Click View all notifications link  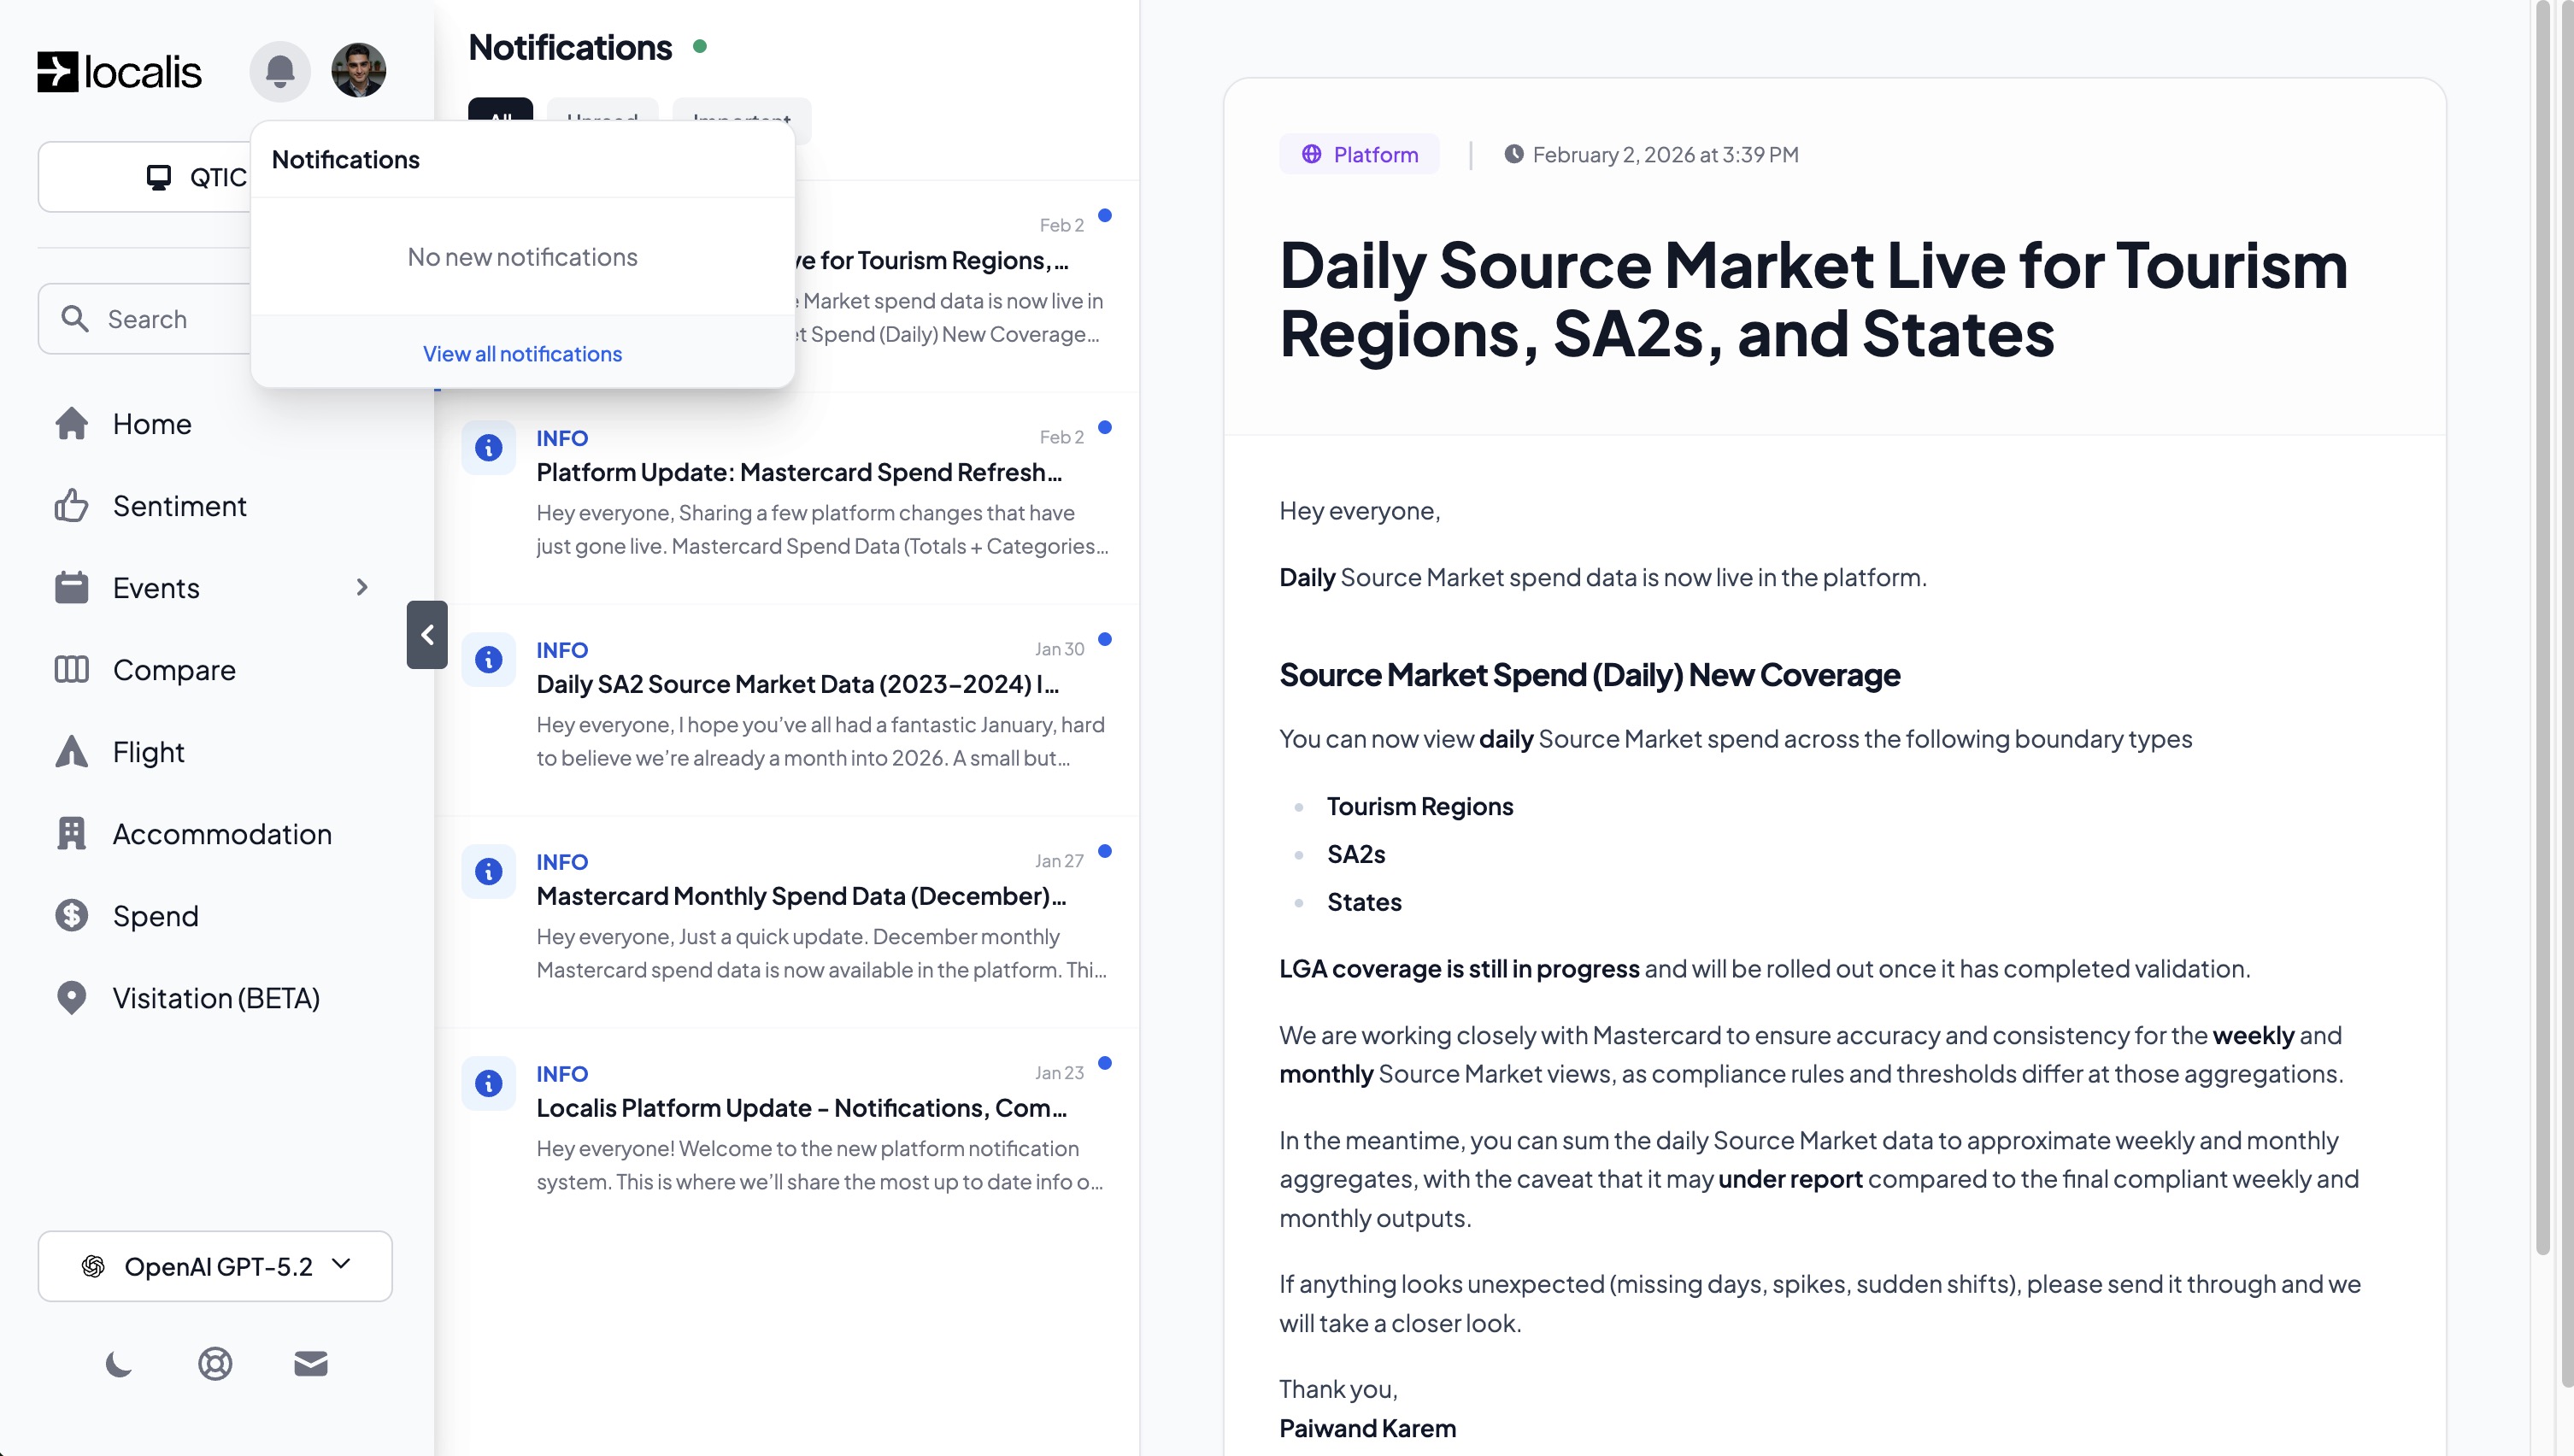tap(522, 354)
